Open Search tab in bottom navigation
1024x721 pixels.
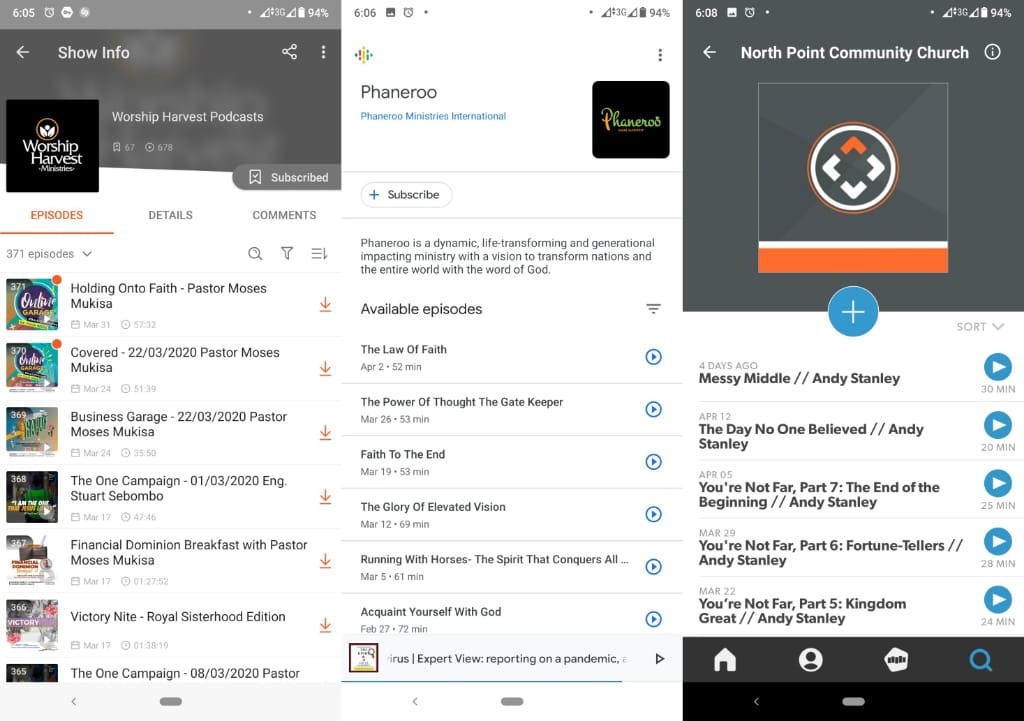981,660
